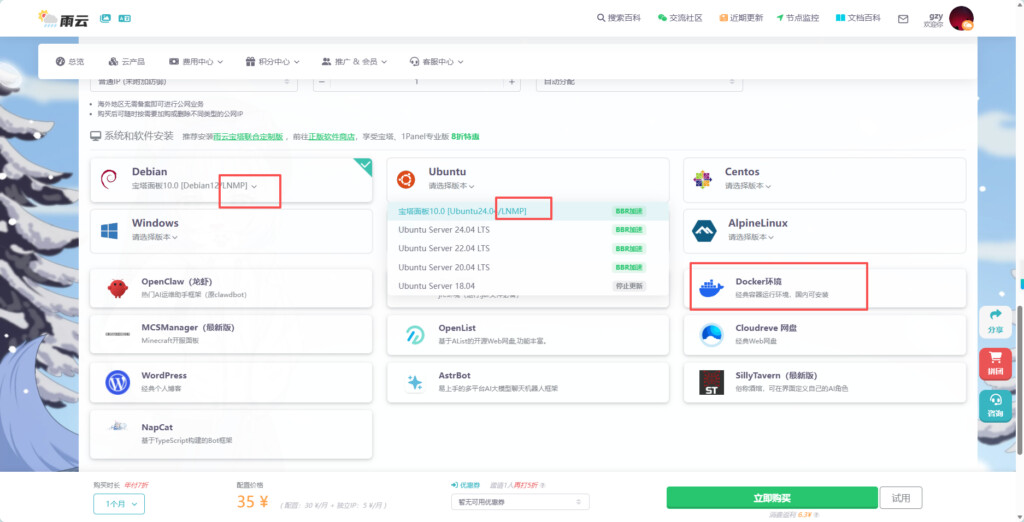The image size is (1024, 522).
Task: Select the Cloudreve 网盘 app card
Action: tap(825, 334)
